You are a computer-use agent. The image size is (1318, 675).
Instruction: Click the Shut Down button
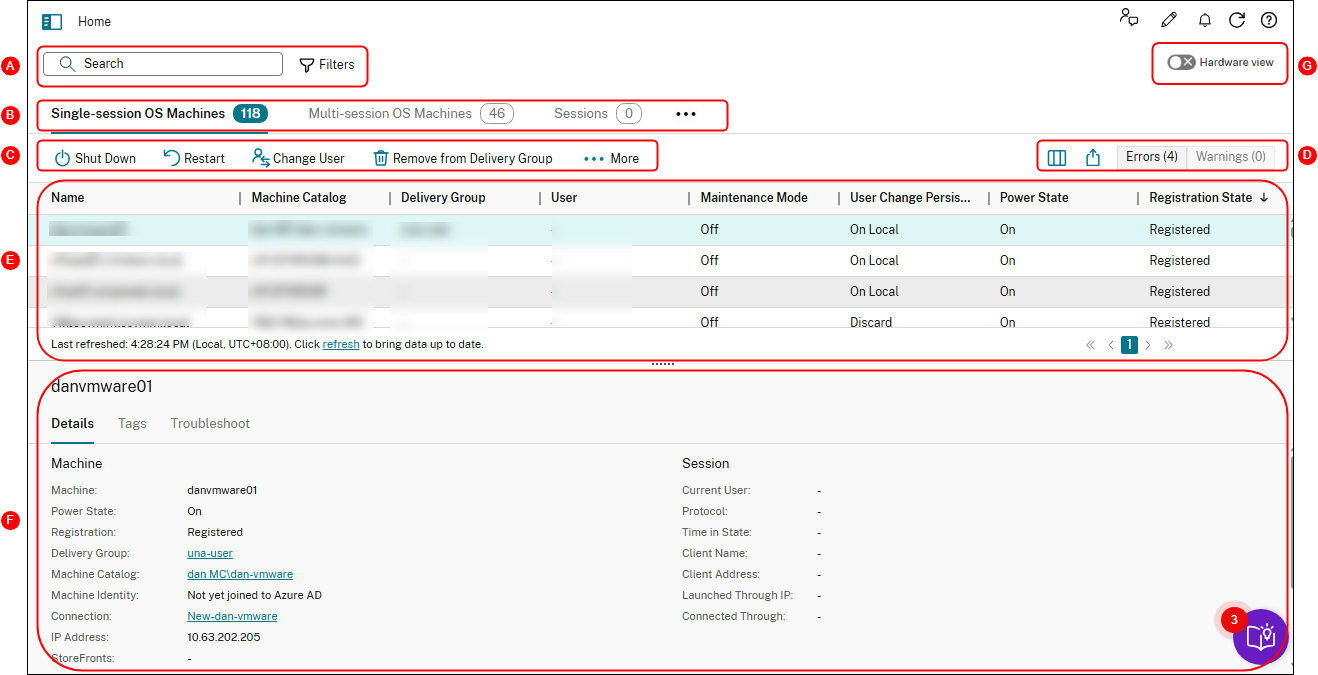(x=95, y=158)
